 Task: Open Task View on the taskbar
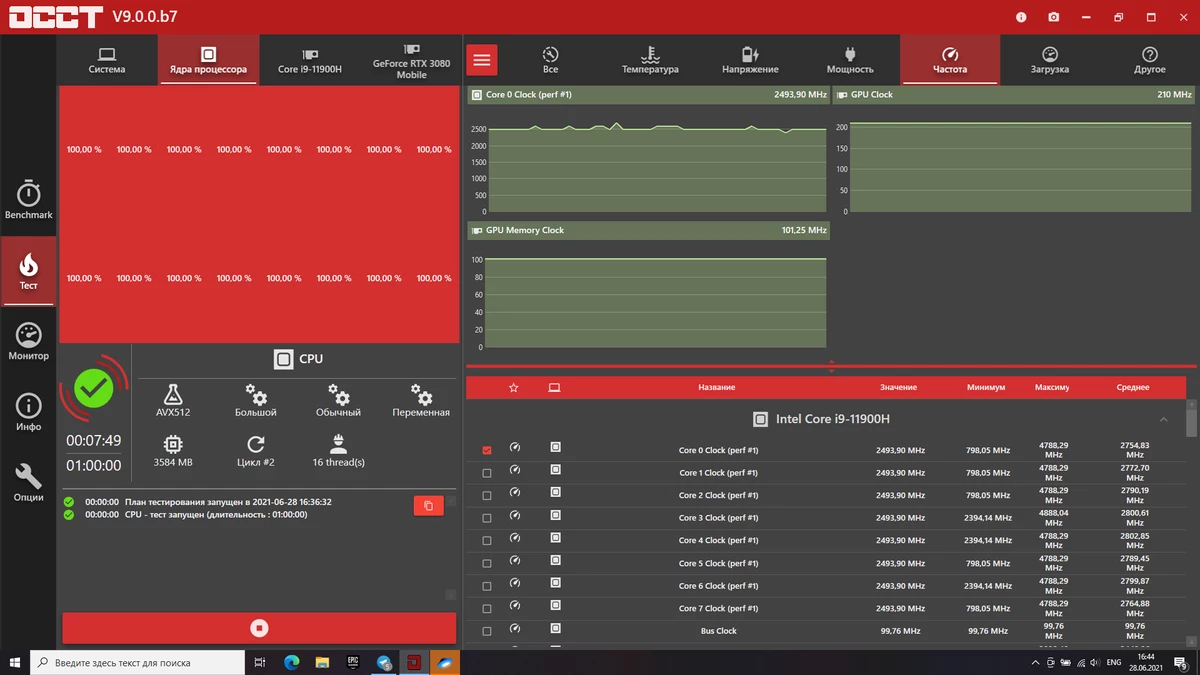point(259,662)
